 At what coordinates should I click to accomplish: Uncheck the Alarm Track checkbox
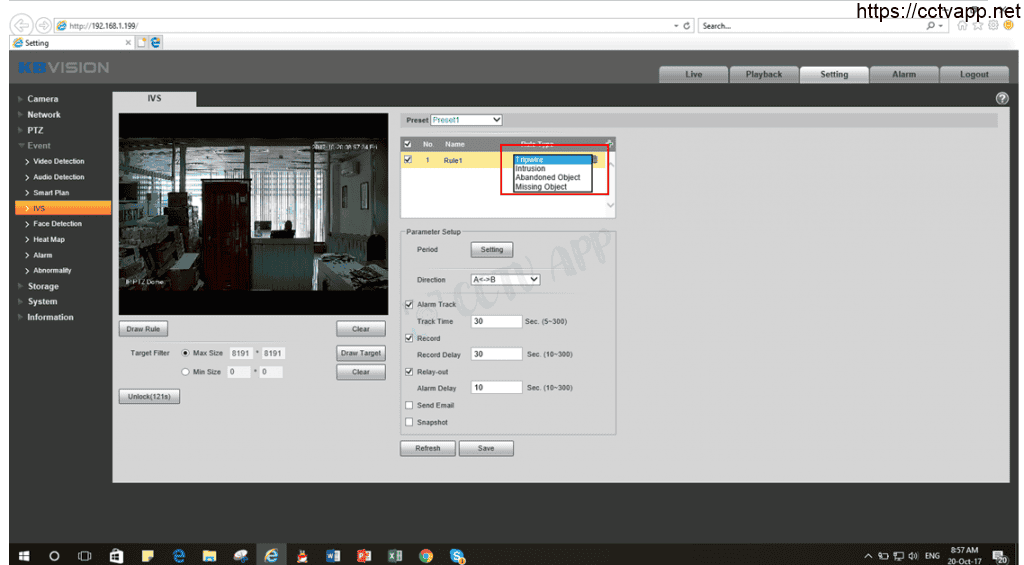[409, 304]
